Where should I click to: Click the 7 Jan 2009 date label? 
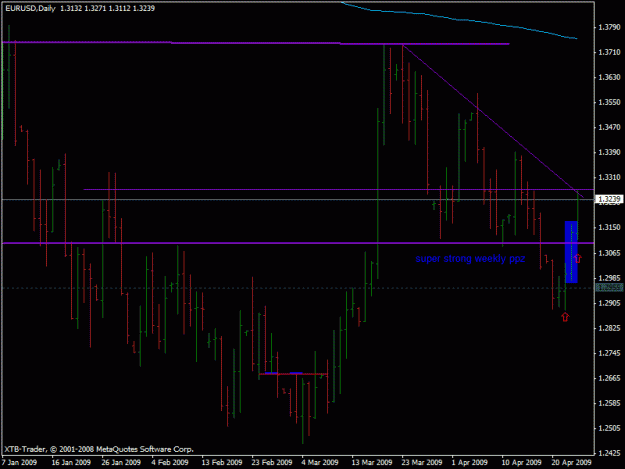point(19,463)
